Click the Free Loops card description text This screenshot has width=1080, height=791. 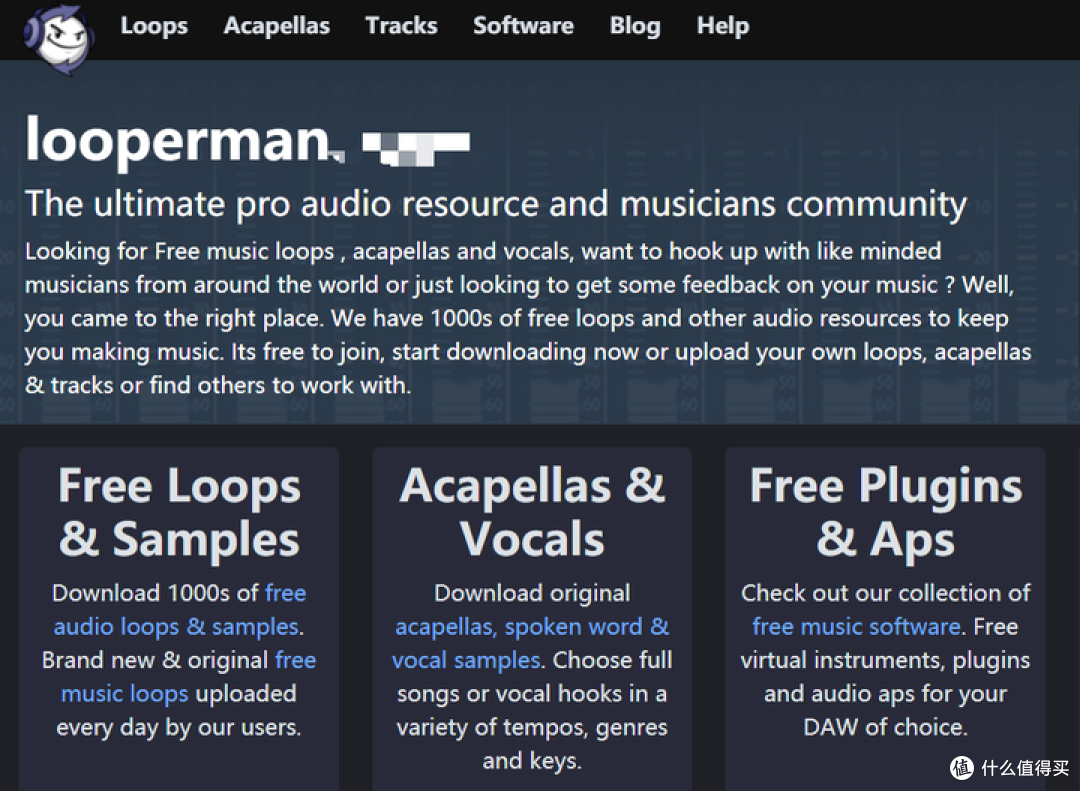(179, 659)
